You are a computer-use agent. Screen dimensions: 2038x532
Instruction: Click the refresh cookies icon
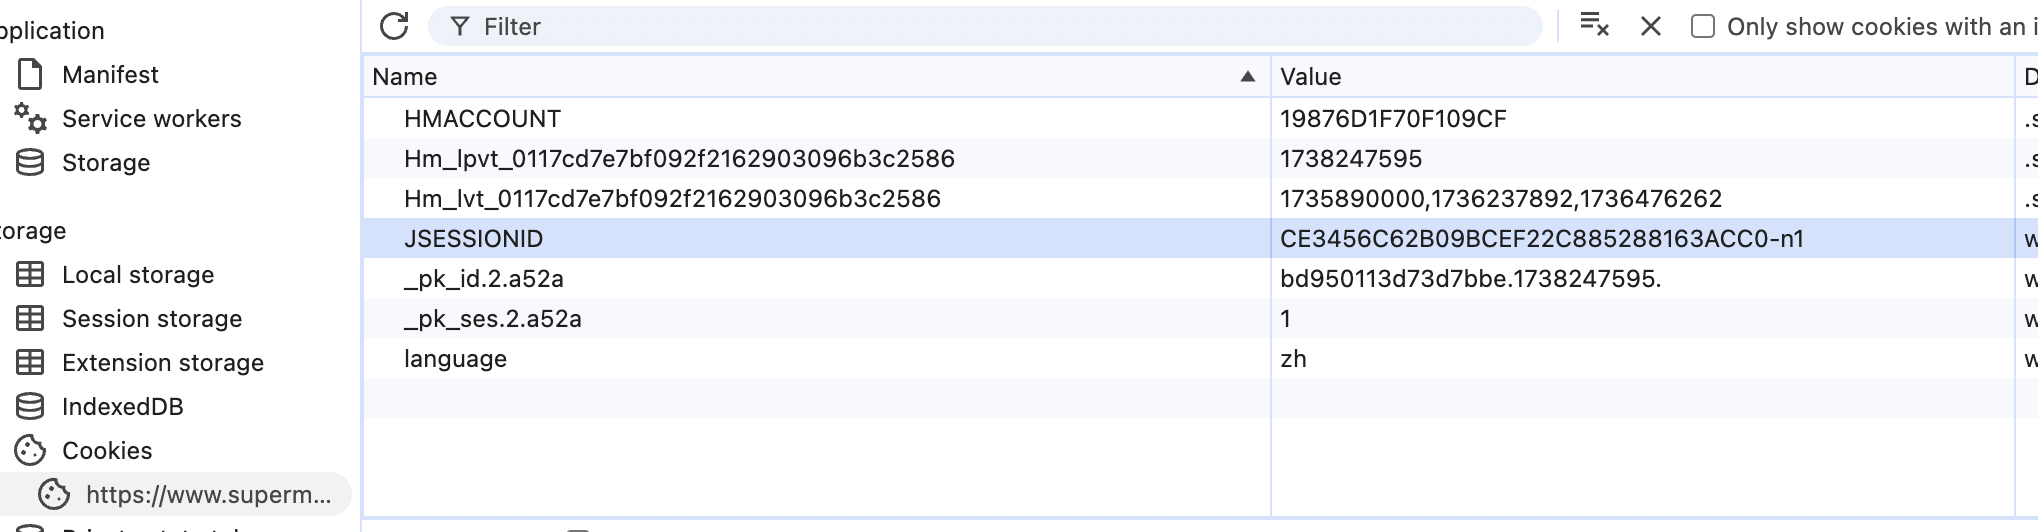point(394,26)
